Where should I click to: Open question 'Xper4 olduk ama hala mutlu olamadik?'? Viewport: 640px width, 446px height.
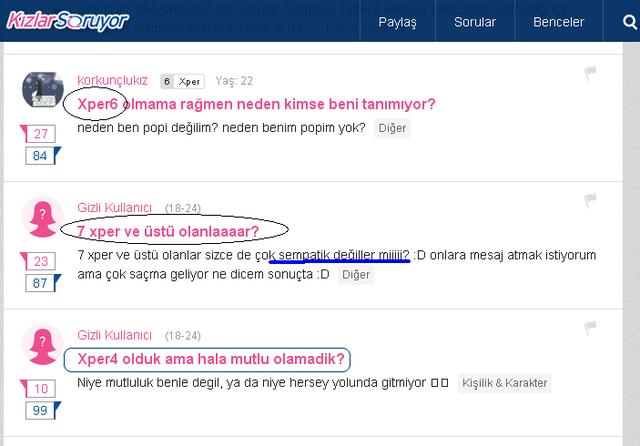click(211, 359)
